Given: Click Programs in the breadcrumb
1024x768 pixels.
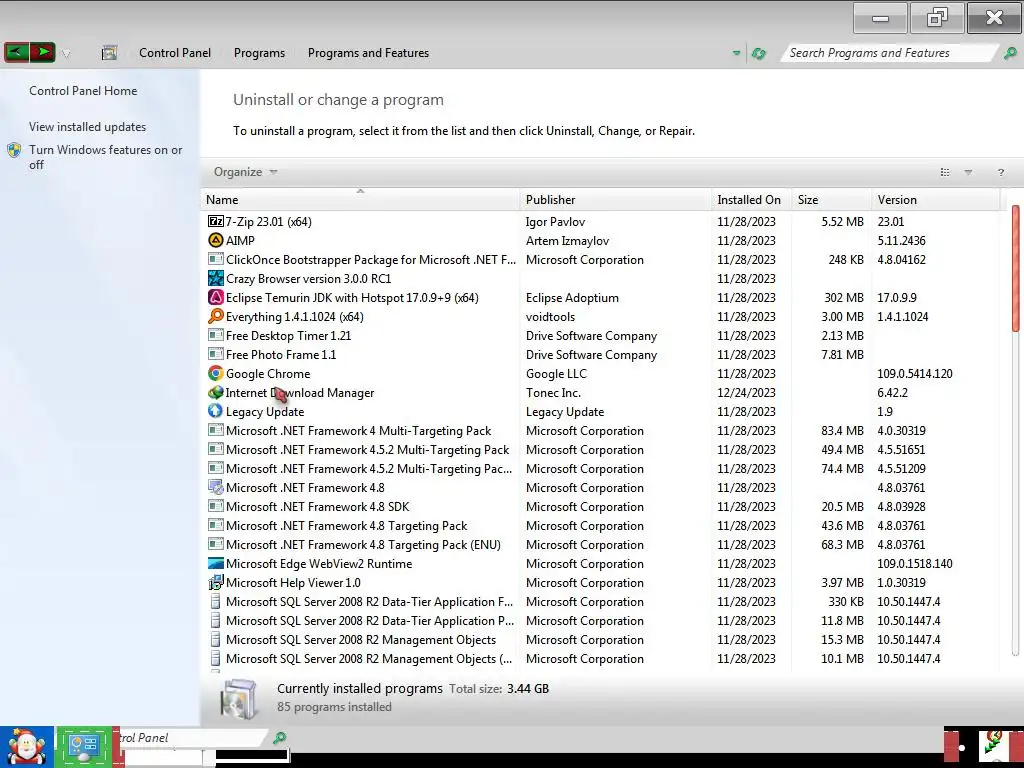Looking at the screenshot, I should click(x=259, y=53).
